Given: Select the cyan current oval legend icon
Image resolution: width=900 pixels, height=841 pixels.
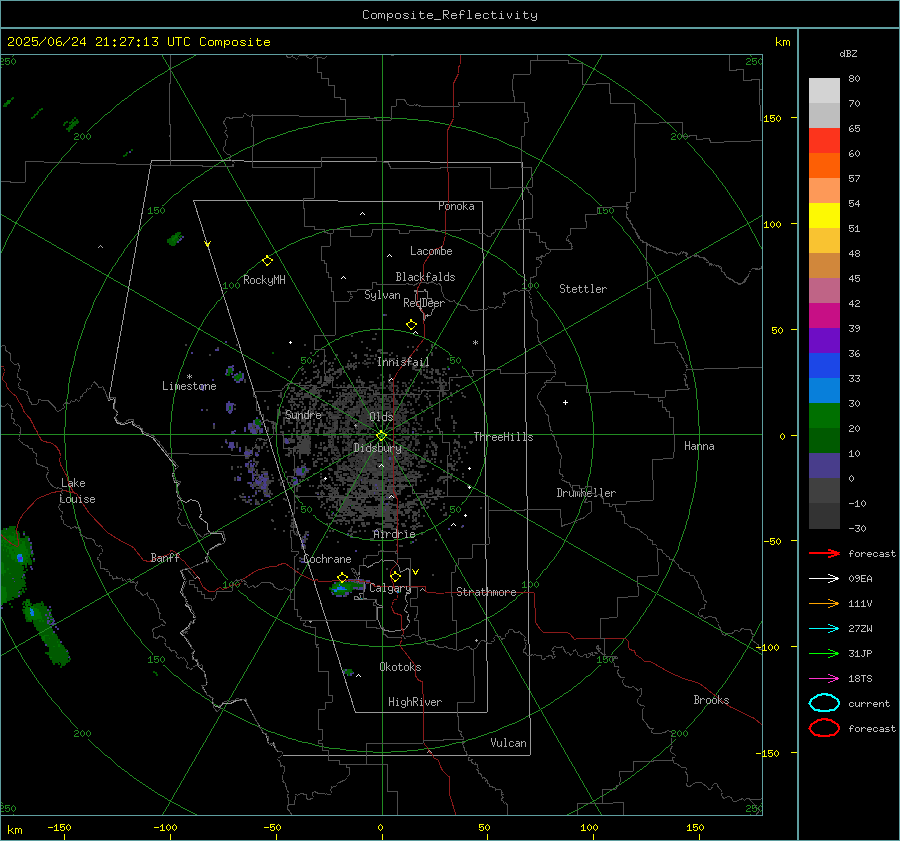Looking at the screenshot, I should point(824,703).
